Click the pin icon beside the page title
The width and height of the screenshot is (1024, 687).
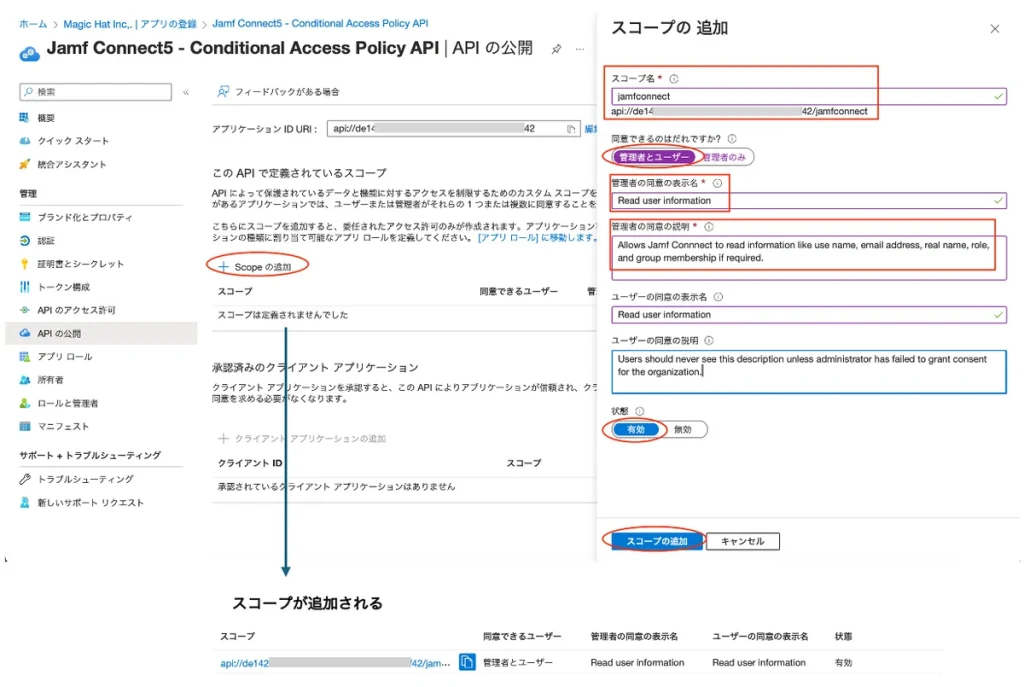pyautogui.click(x=556, y=49)
